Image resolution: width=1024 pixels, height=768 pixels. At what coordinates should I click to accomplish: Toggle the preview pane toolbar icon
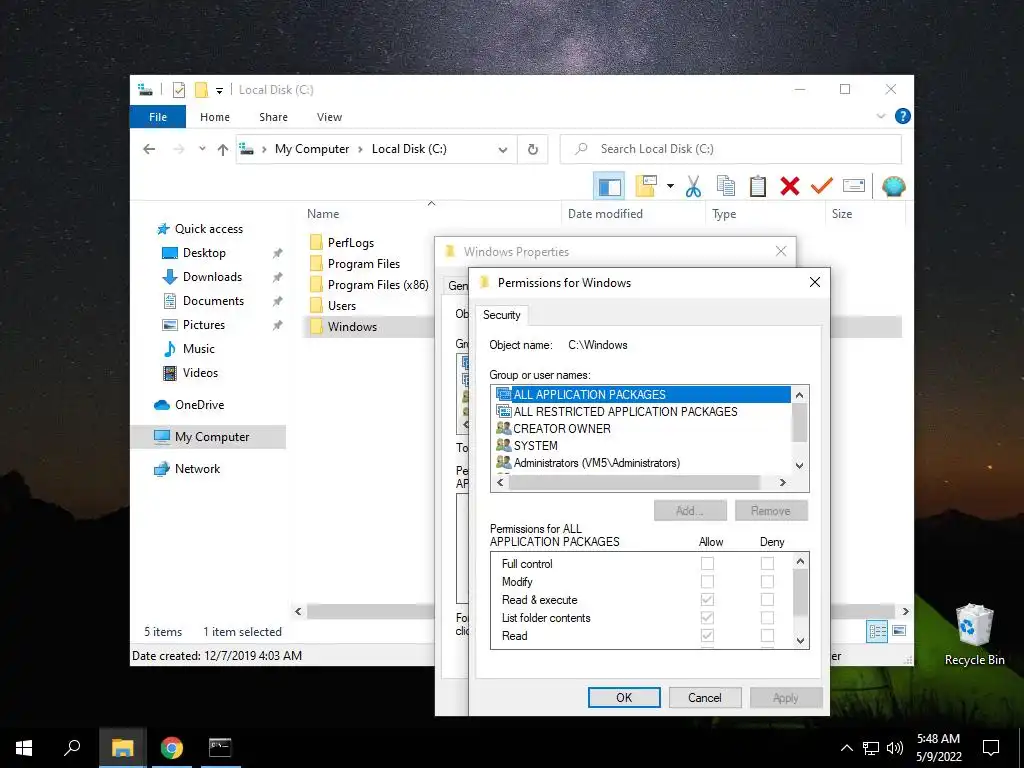coord(609,187)
